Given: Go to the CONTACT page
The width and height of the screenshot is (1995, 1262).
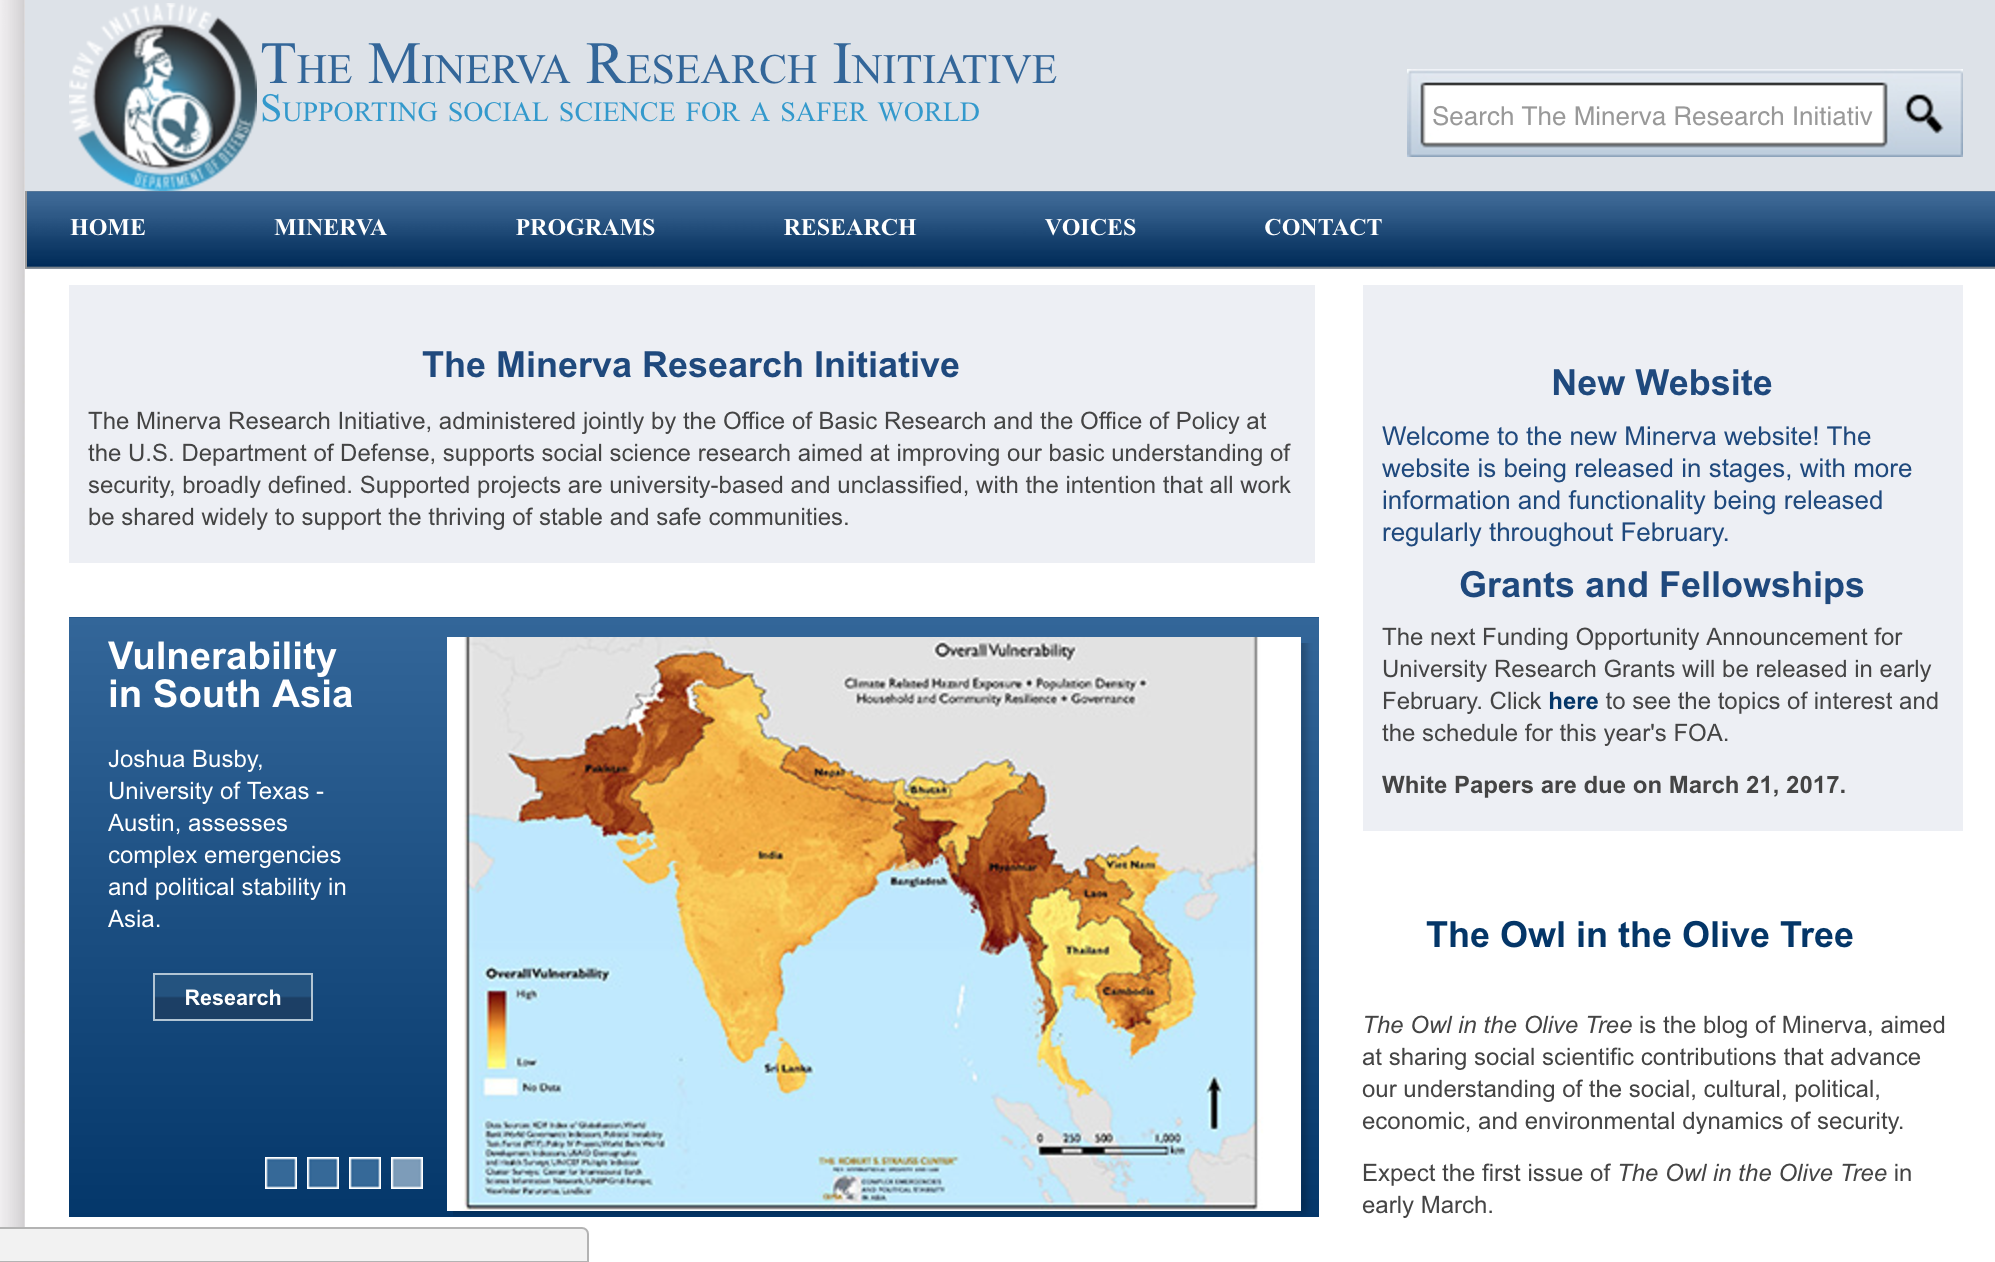Looking at the screenshot, I should pyautogui.click(x=1322, y=227).
